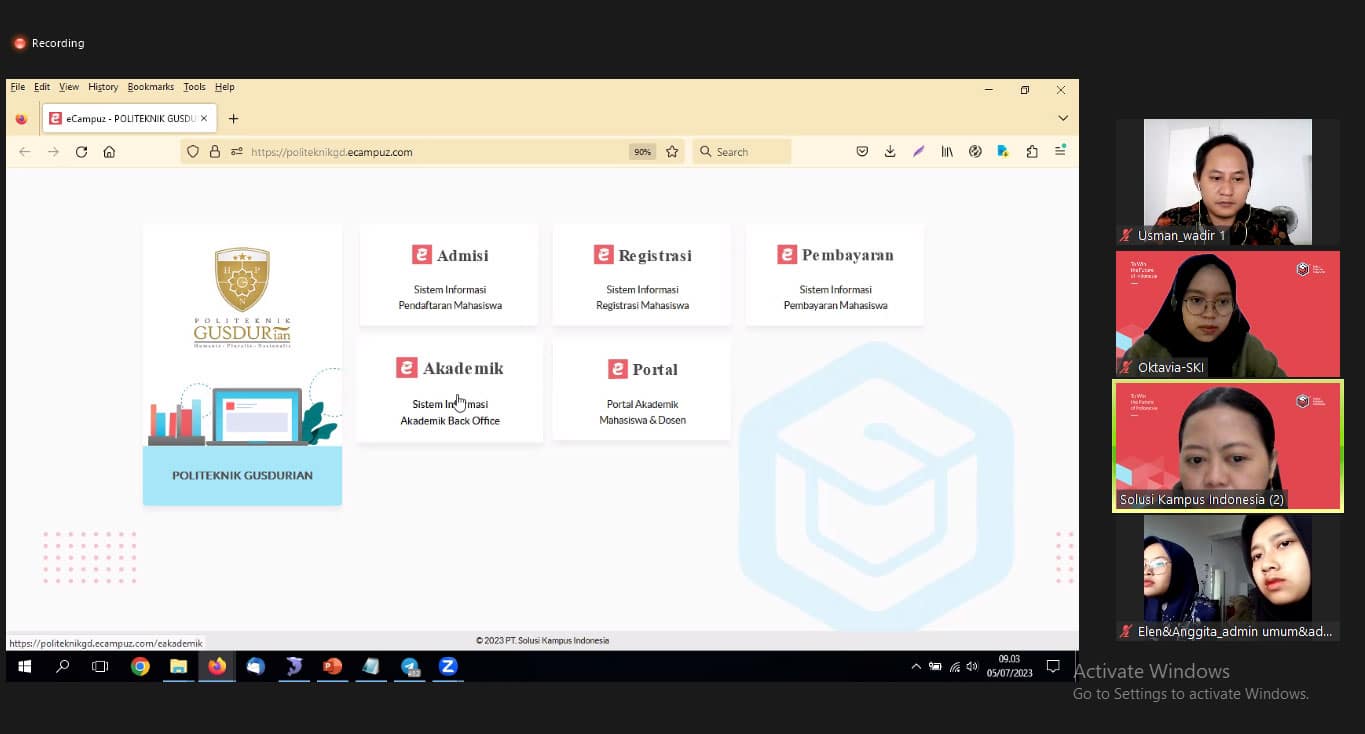Open Task View on taskbar
1365x734 pixels.
tap(100, 667)
